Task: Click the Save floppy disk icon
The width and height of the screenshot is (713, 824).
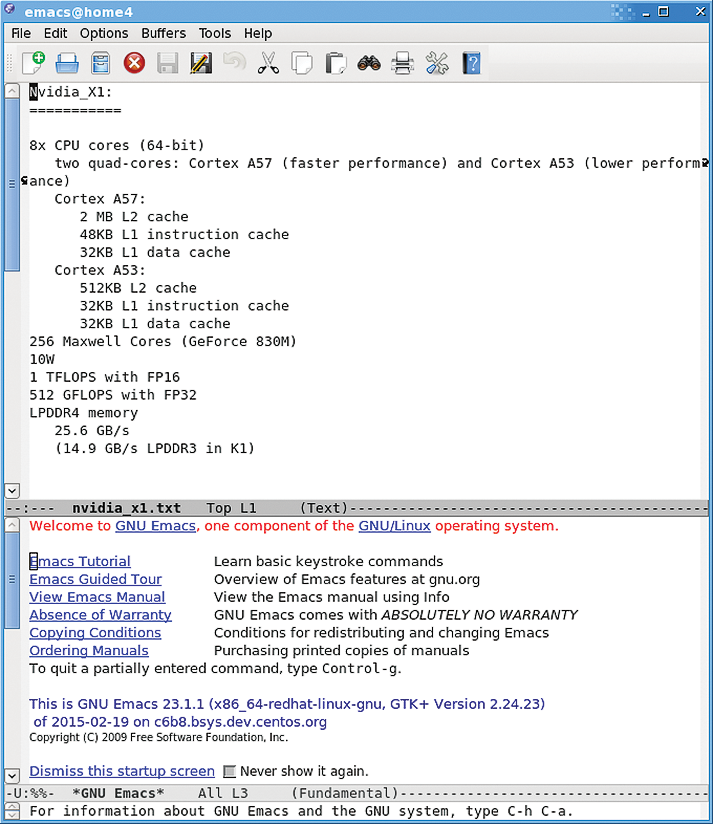Action: (x=168, y=64)
